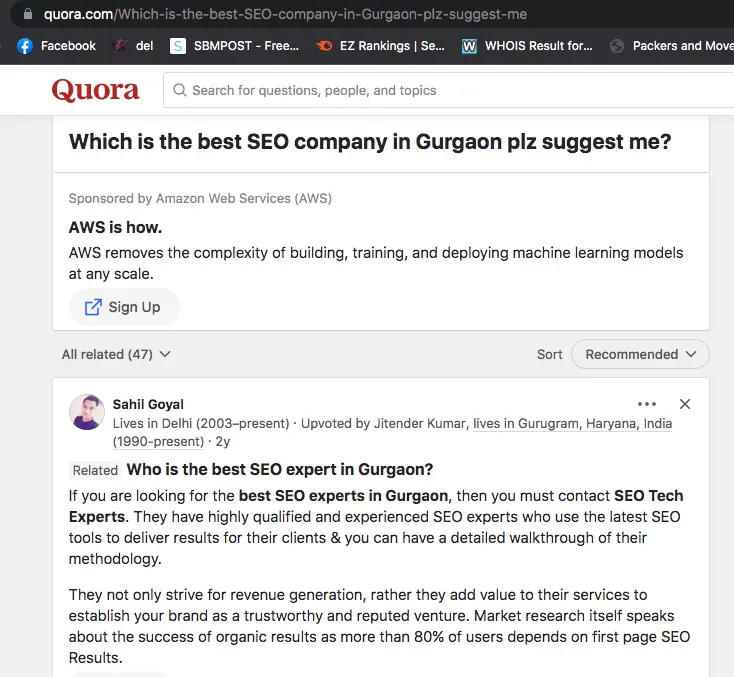
Task: Expand the All related (47) filter
Action: pos(116,354)
